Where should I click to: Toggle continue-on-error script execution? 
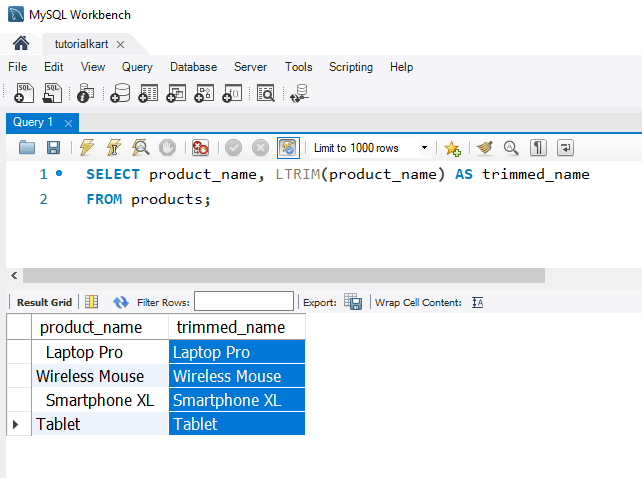click(x=201, y=147)
